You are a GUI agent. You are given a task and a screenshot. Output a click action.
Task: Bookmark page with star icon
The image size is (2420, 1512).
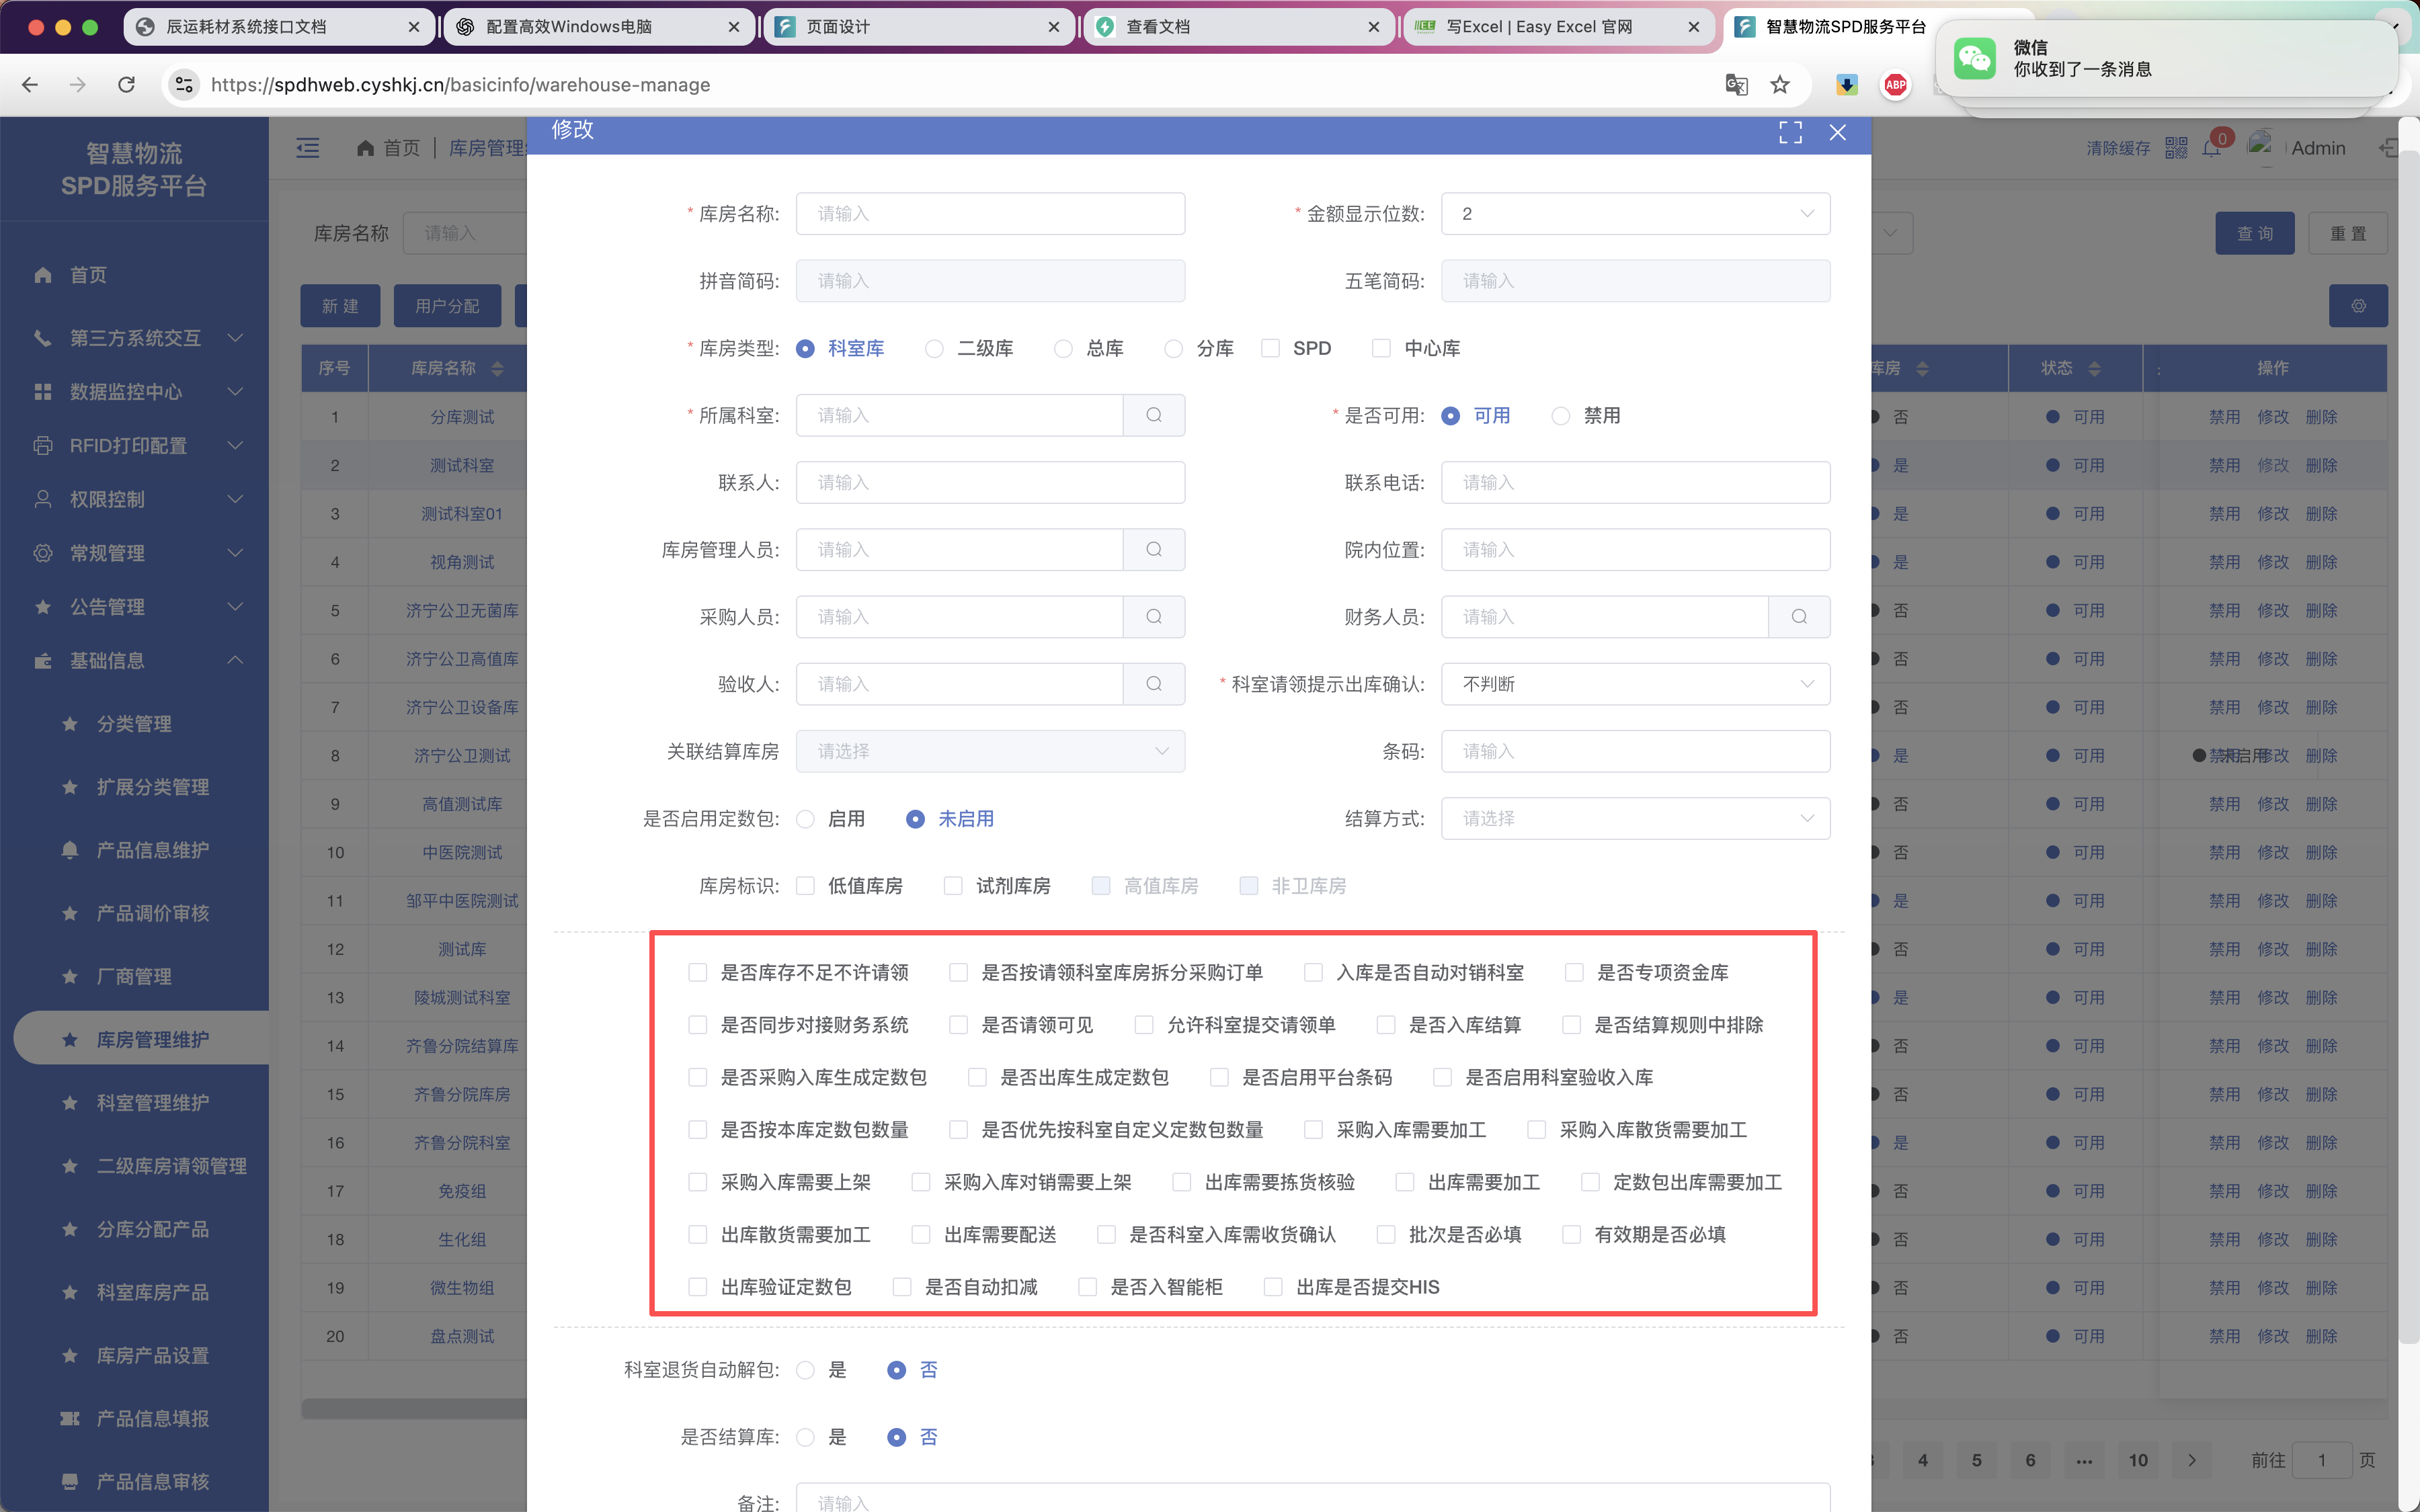(x=1780, y=85)
